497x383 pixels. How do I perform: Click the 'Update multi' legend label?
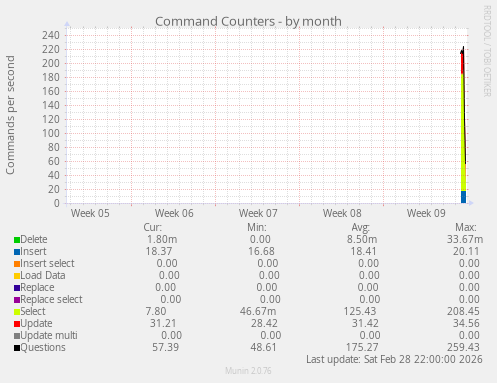tap(49, 335)
